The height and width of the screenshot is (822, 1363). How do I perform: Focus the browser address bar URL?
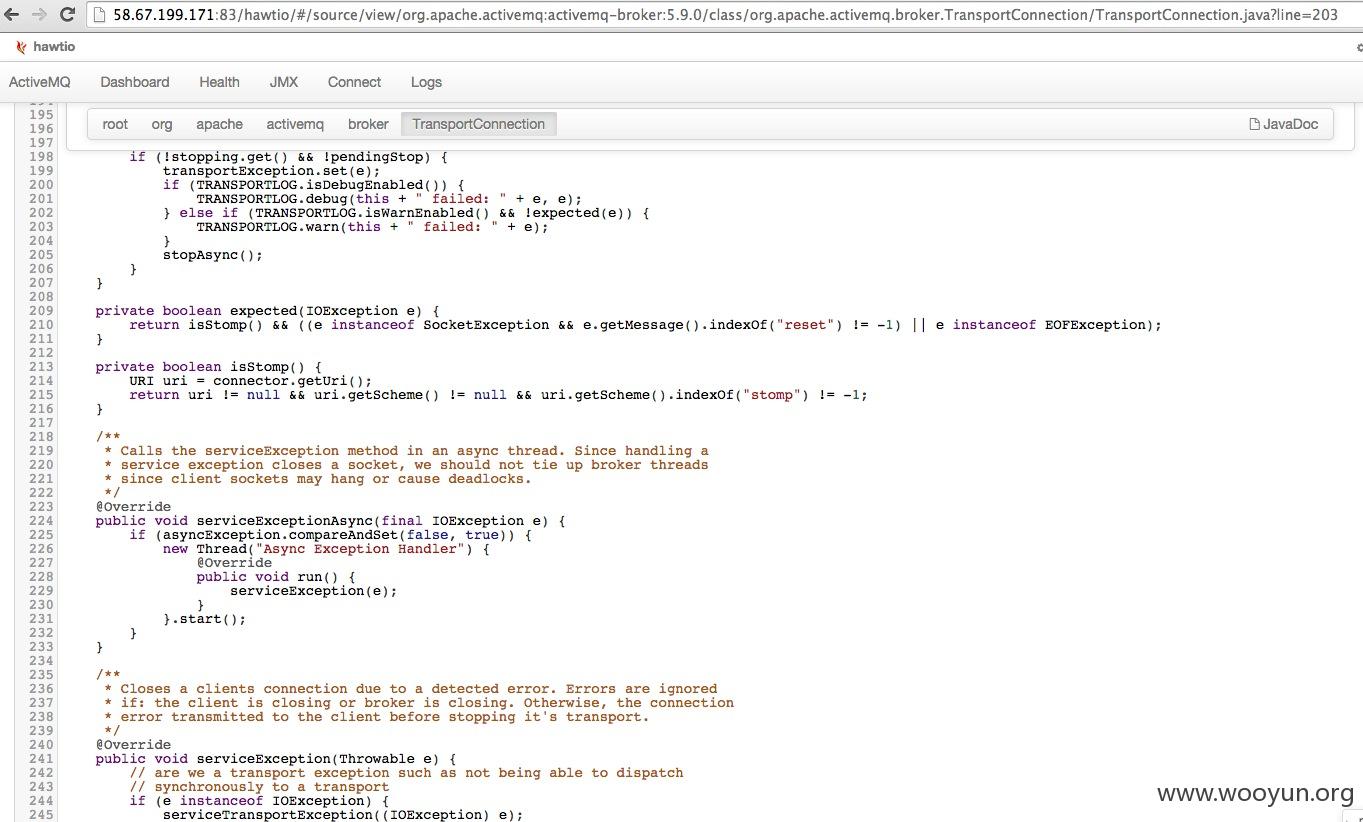point(725,14)
